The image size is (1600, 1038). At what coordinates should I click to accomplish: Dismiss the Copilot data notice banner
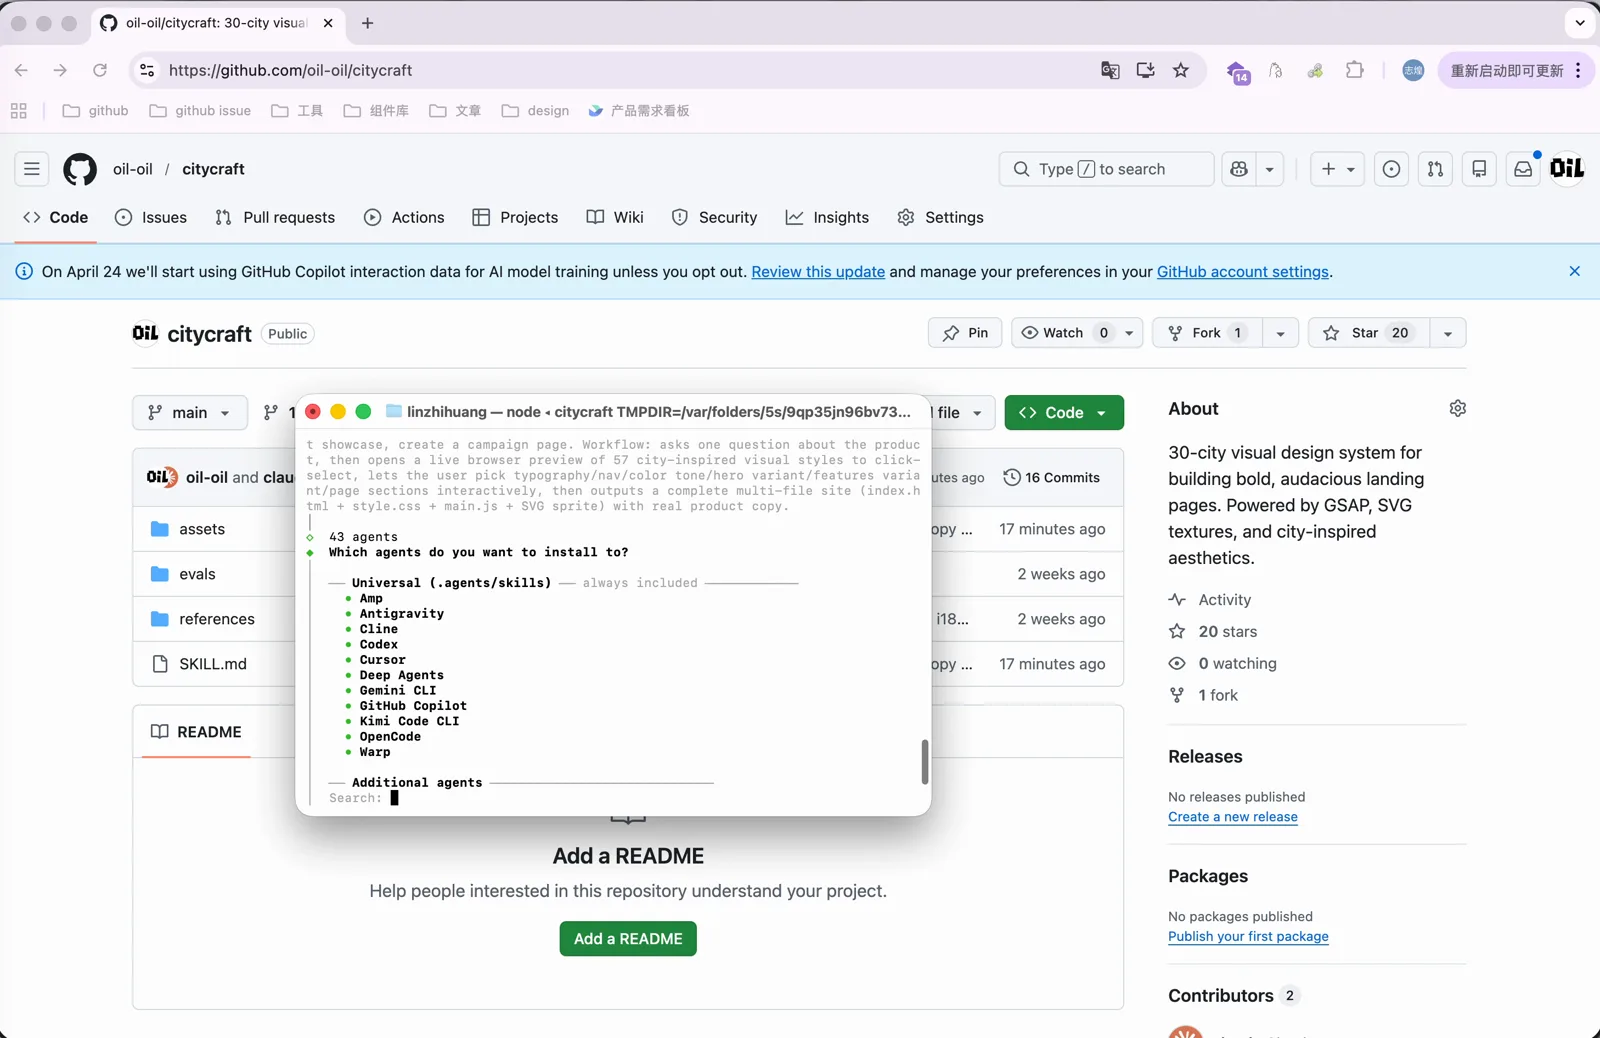click(x=1574, y=271)
